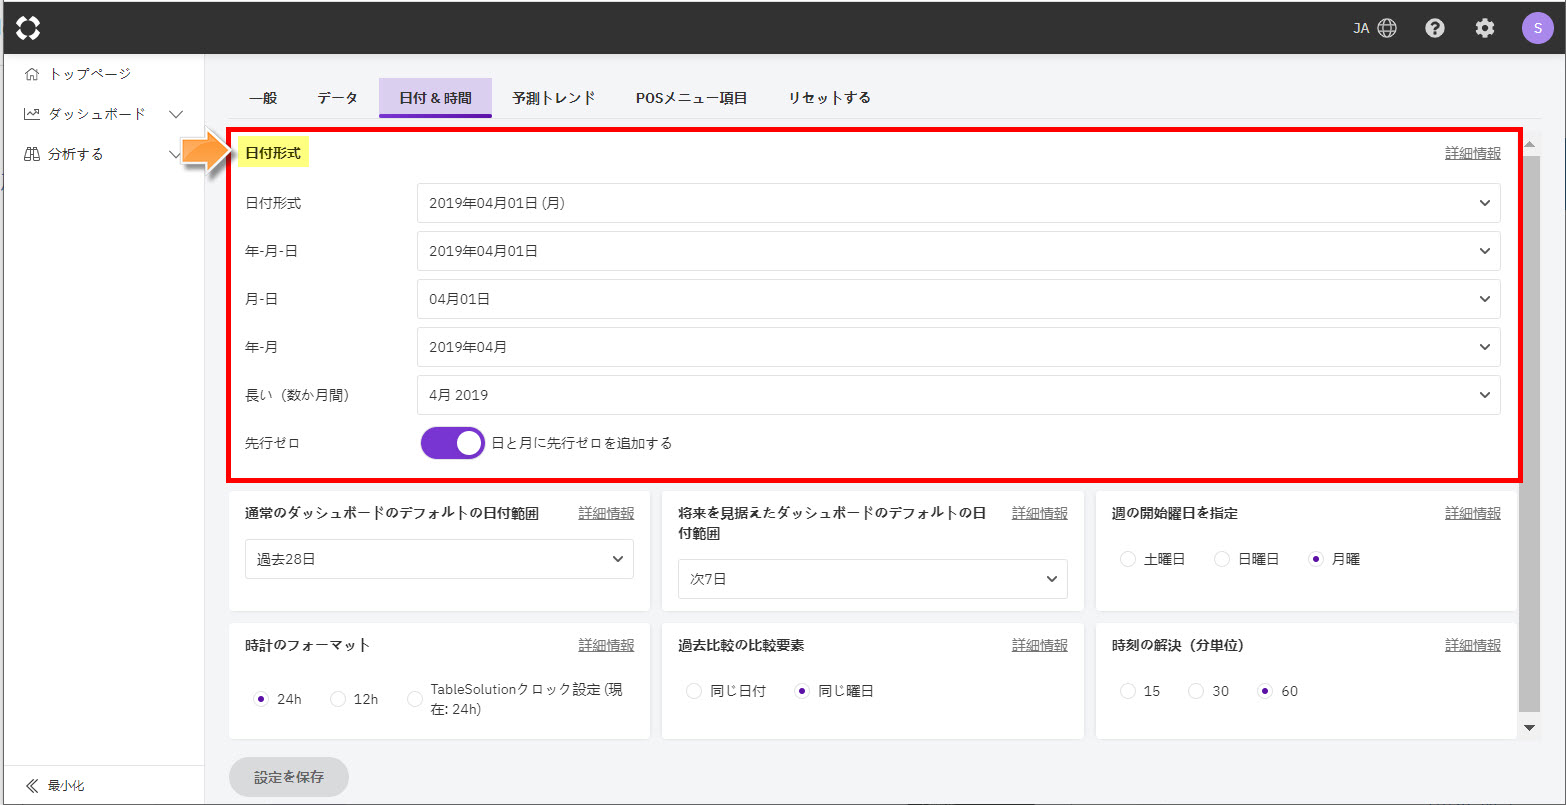This screenshot has width=1566, height=805.
Task: Open 詳細情報 for 時計のフォーマット
Action: [x=606, y=645]
